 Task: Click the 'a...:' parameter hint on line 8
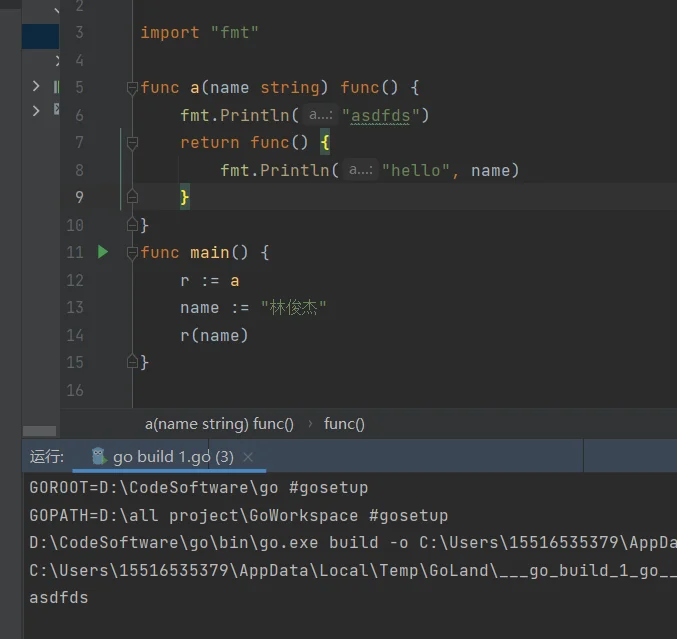pos(361,170)
